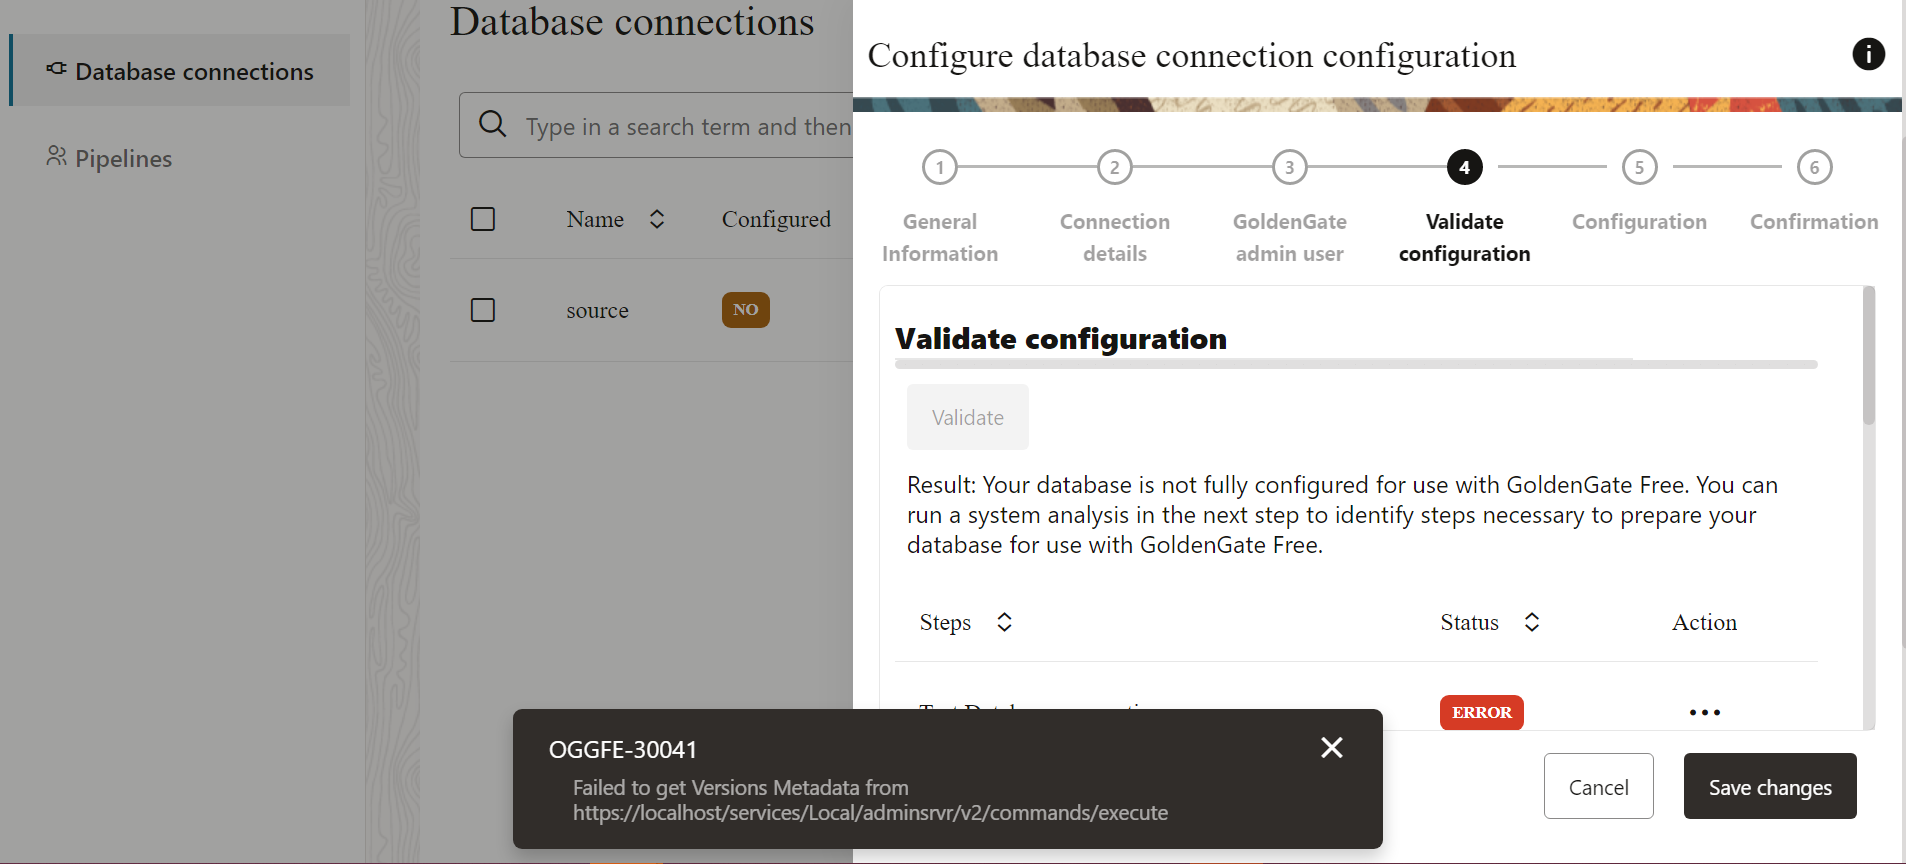
Task: Toggle the select-all checkbox in table header
Action: pyautogui.click(x=483, y=219)
